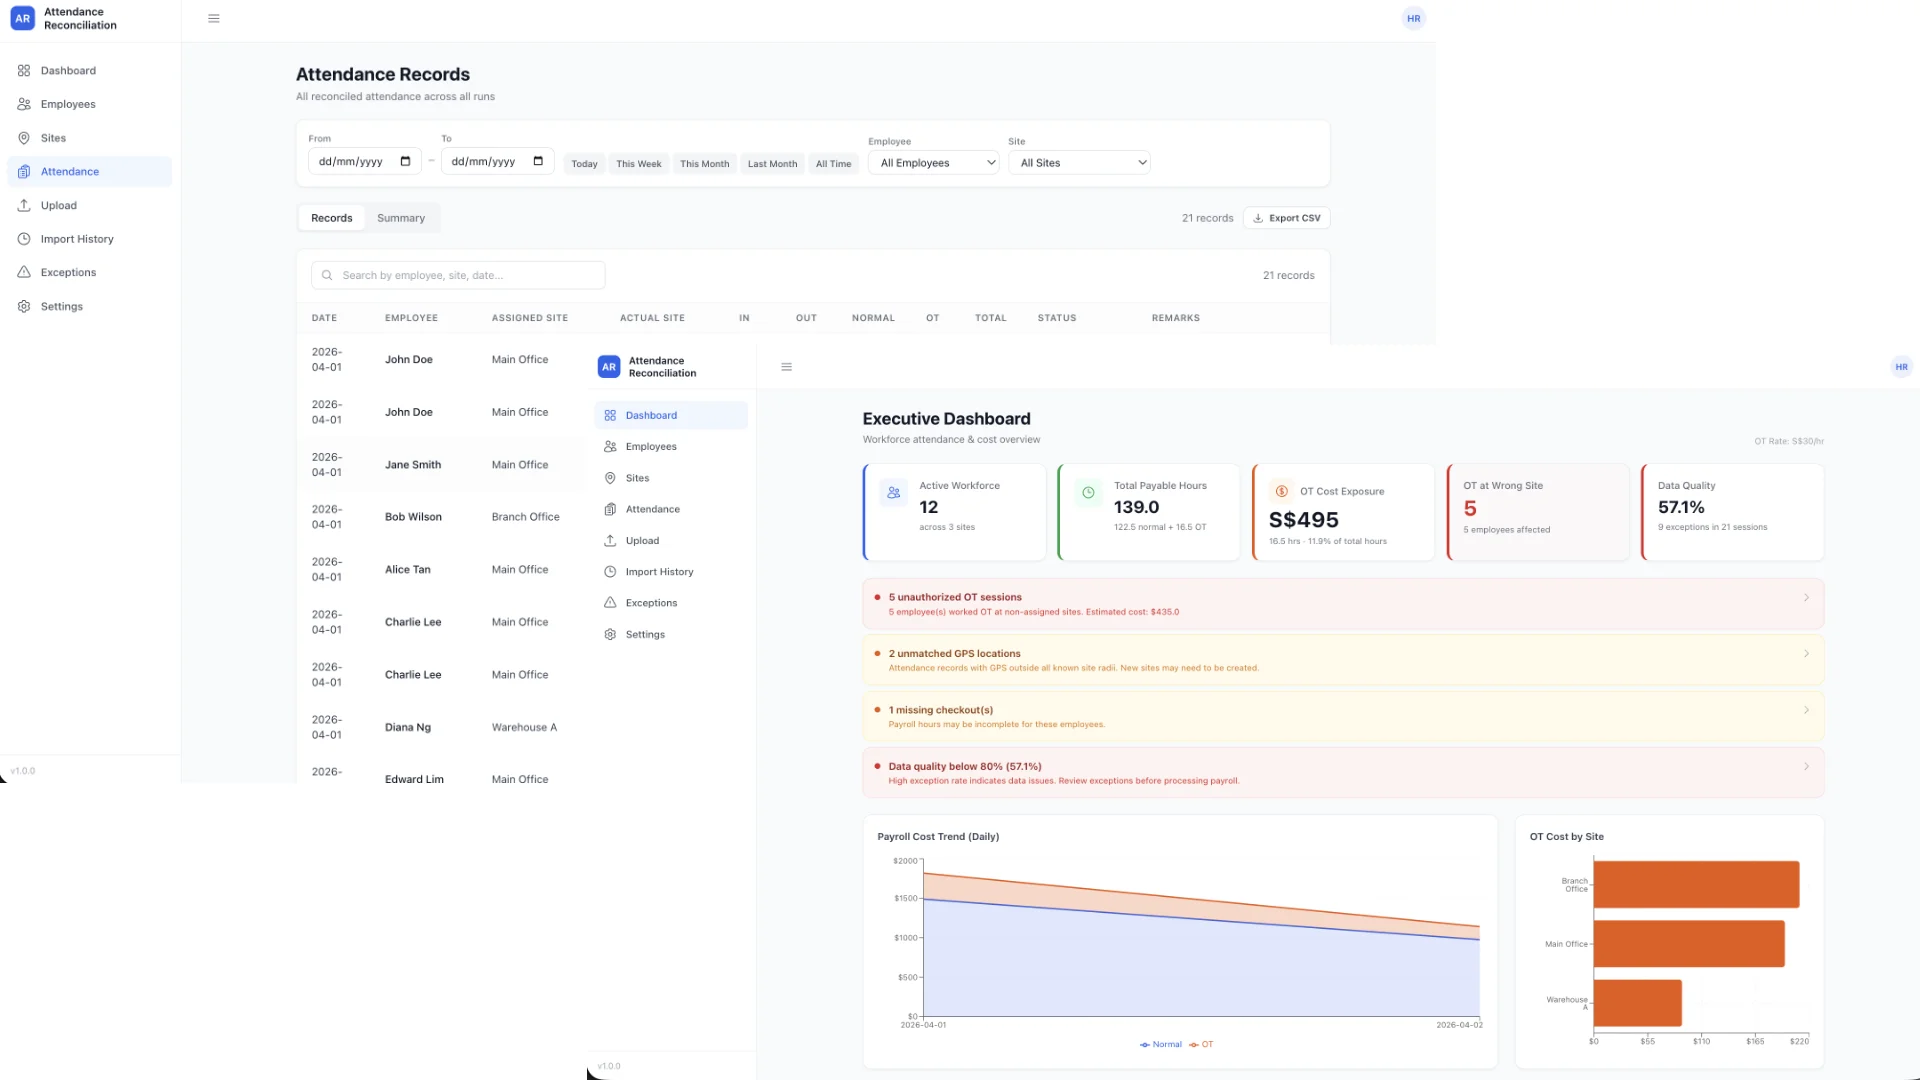Click the Settings gear icon in left sidebar
The image size is (1920, 1080).
(x=24, y=306)
